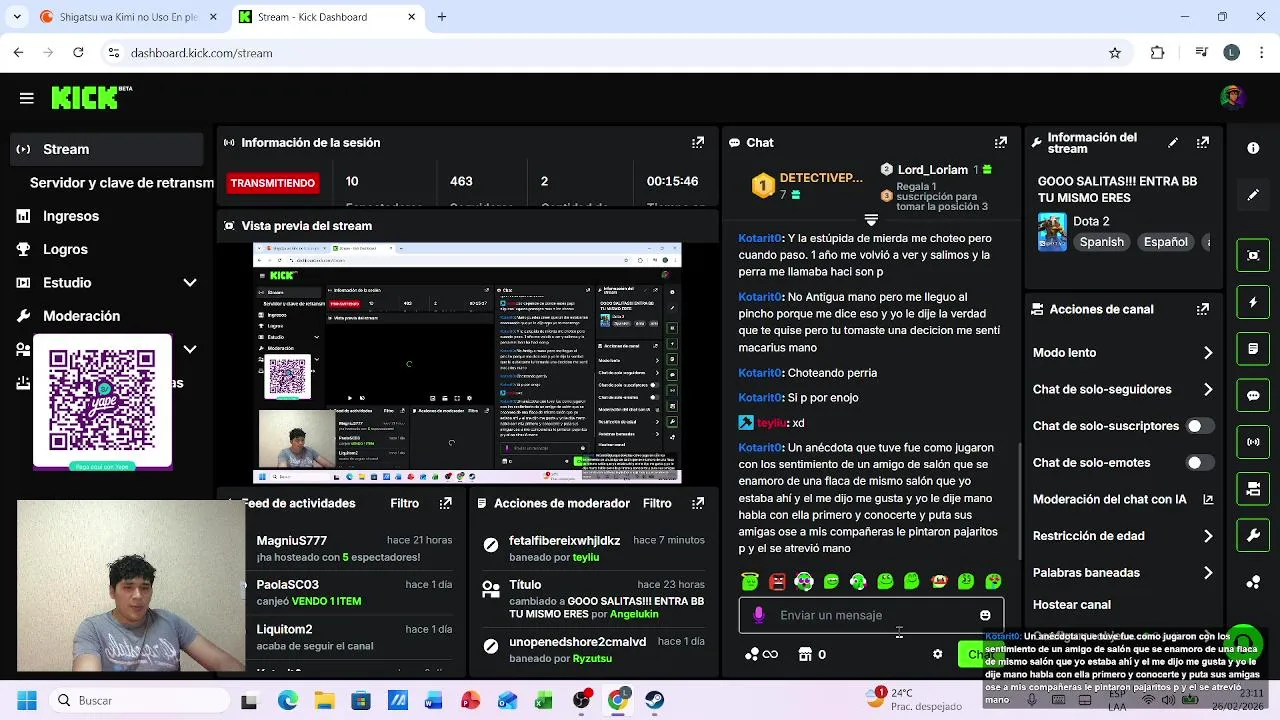Expand the Modo lento options

(1208, 353)
